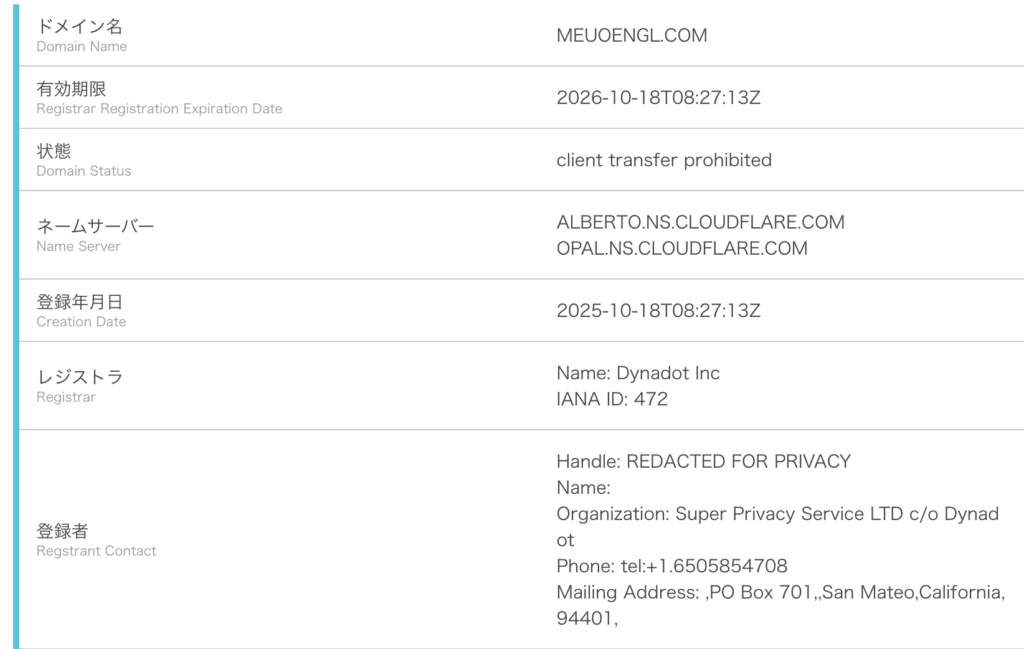Screen dimensions: 1024x649
Task: Click the ドメイン名 row label
Action: pyautogui.click(x=80, y=27)
